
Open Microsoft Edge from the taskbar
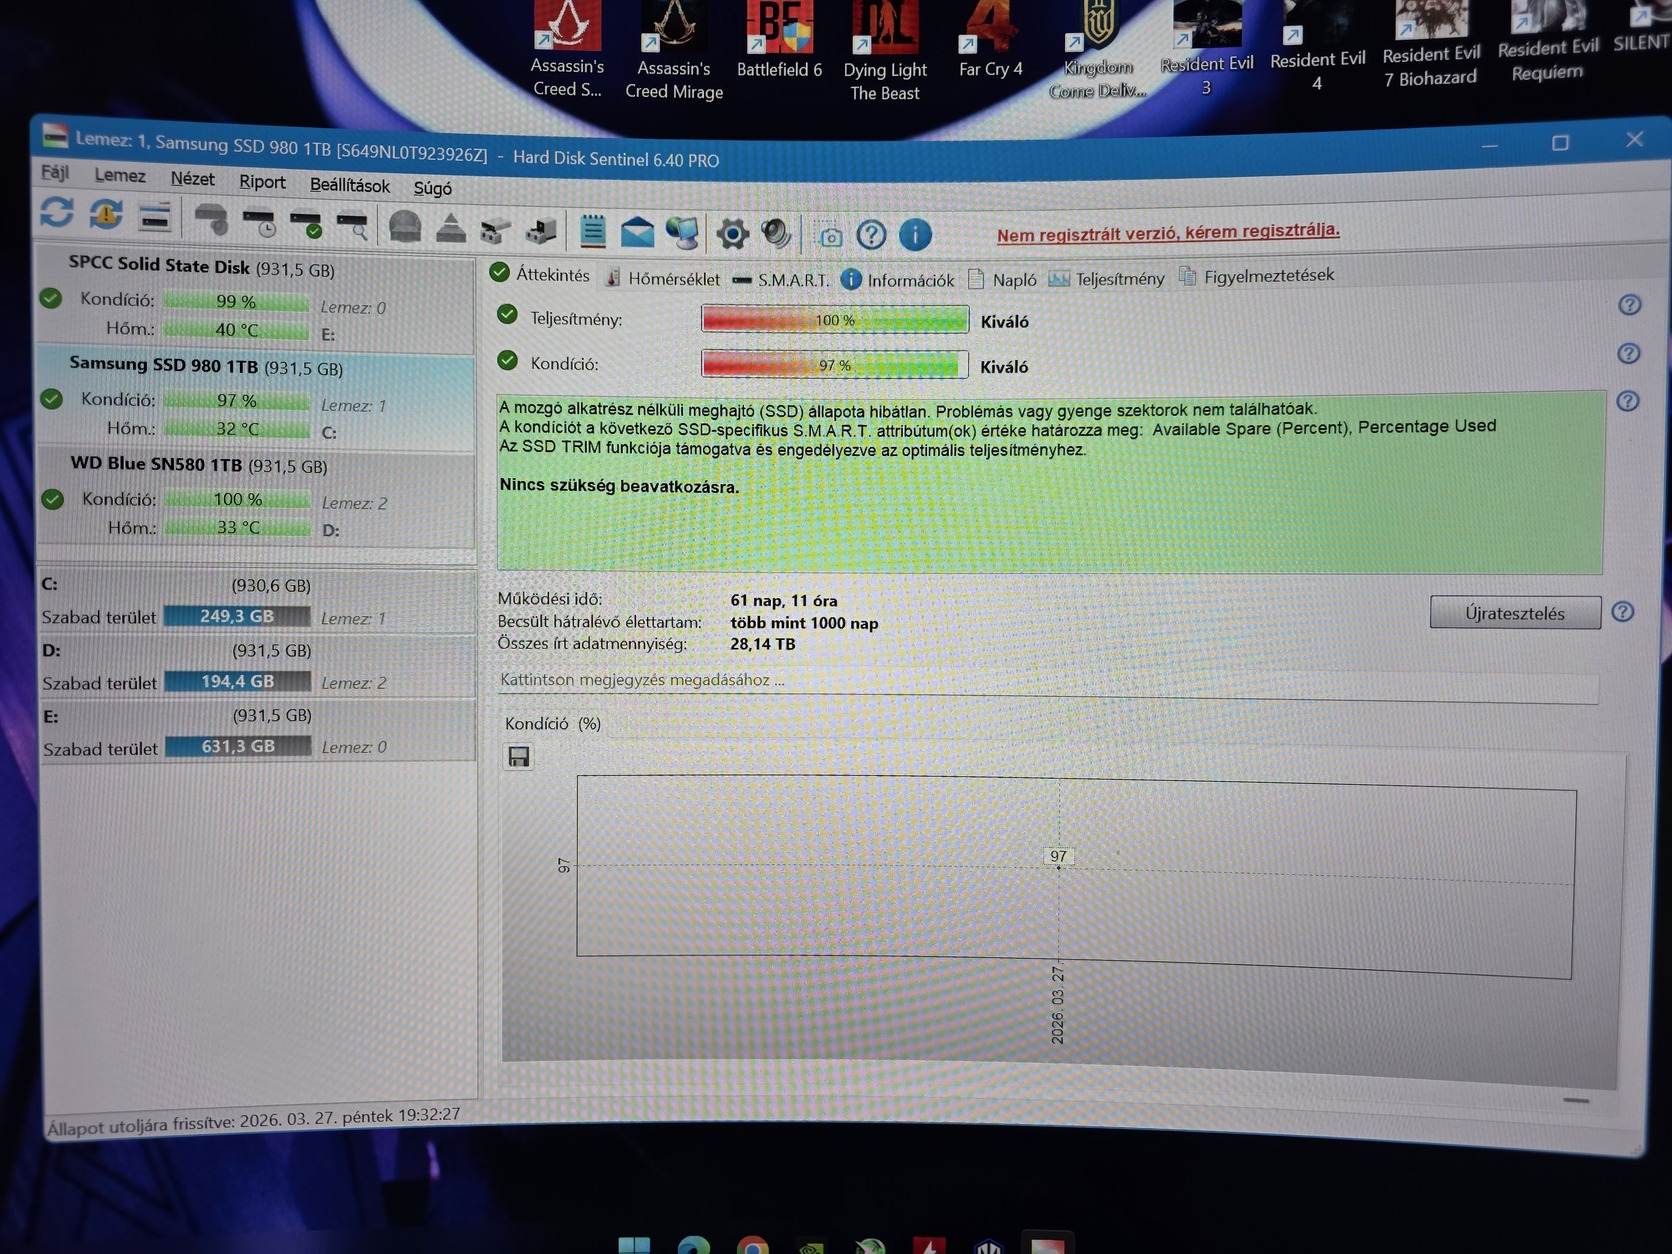(693, 1245)
